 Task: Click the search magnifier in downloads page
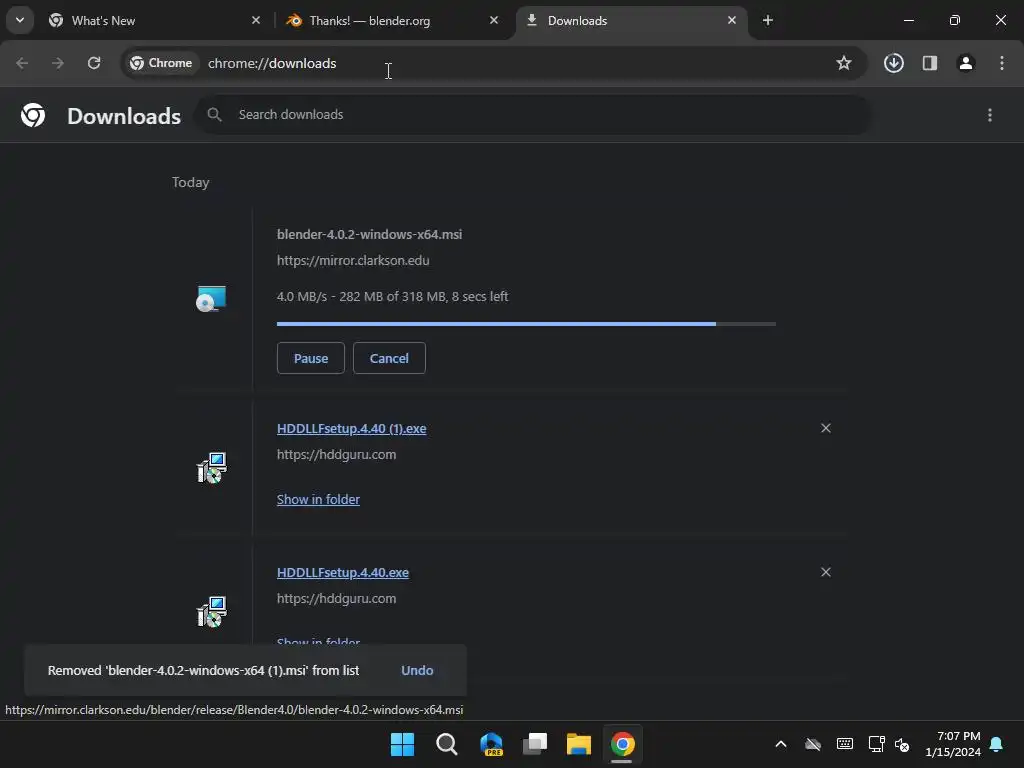(x=214, y=115)
